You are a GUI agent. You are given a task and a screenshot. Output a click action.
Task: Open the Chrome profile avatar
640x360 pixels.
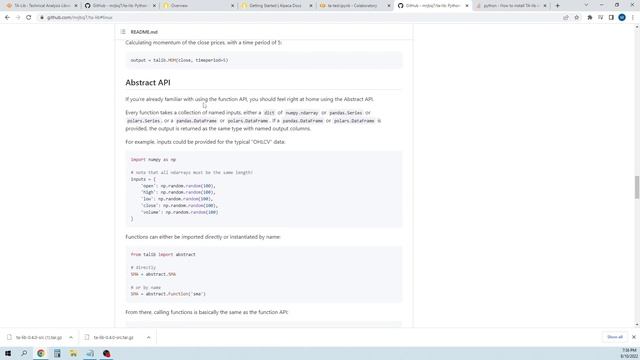[622, 18]
